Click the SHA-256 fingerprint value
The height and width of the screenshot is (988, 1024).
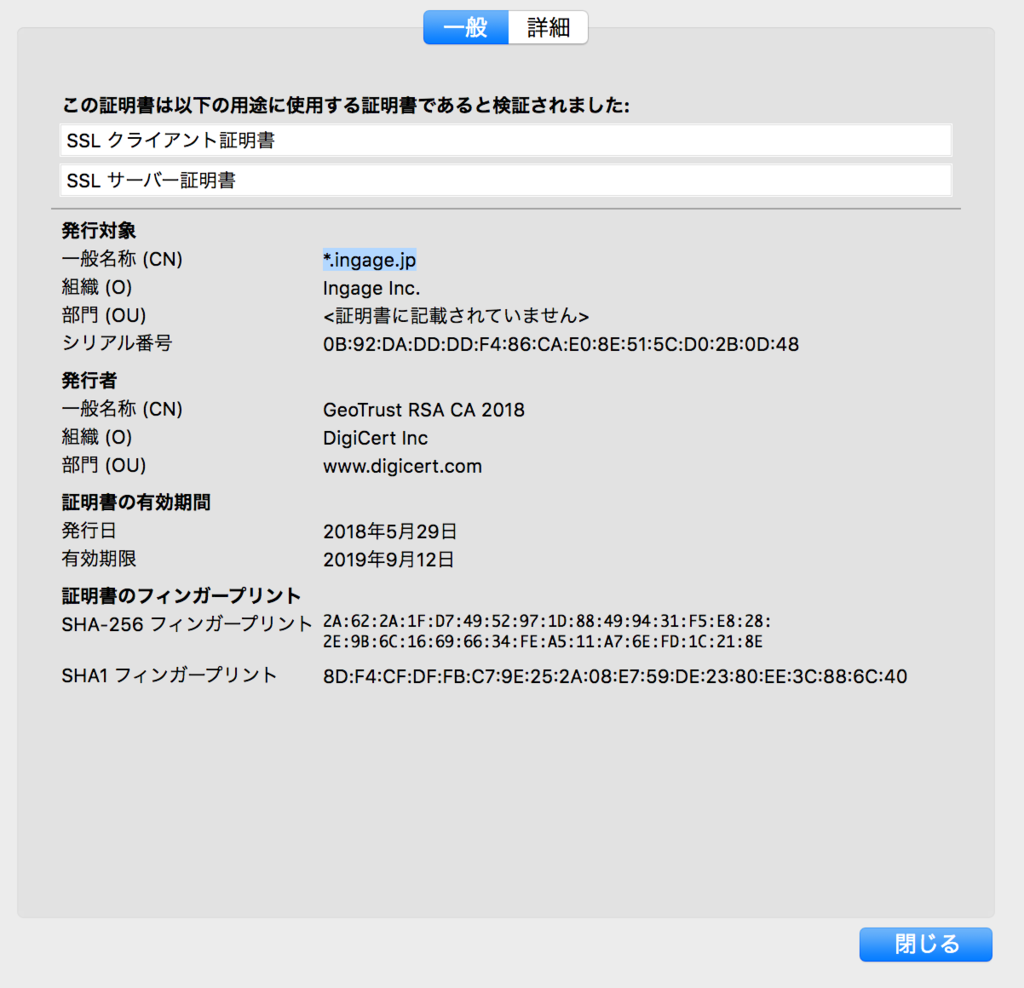[x=547, y=631]
